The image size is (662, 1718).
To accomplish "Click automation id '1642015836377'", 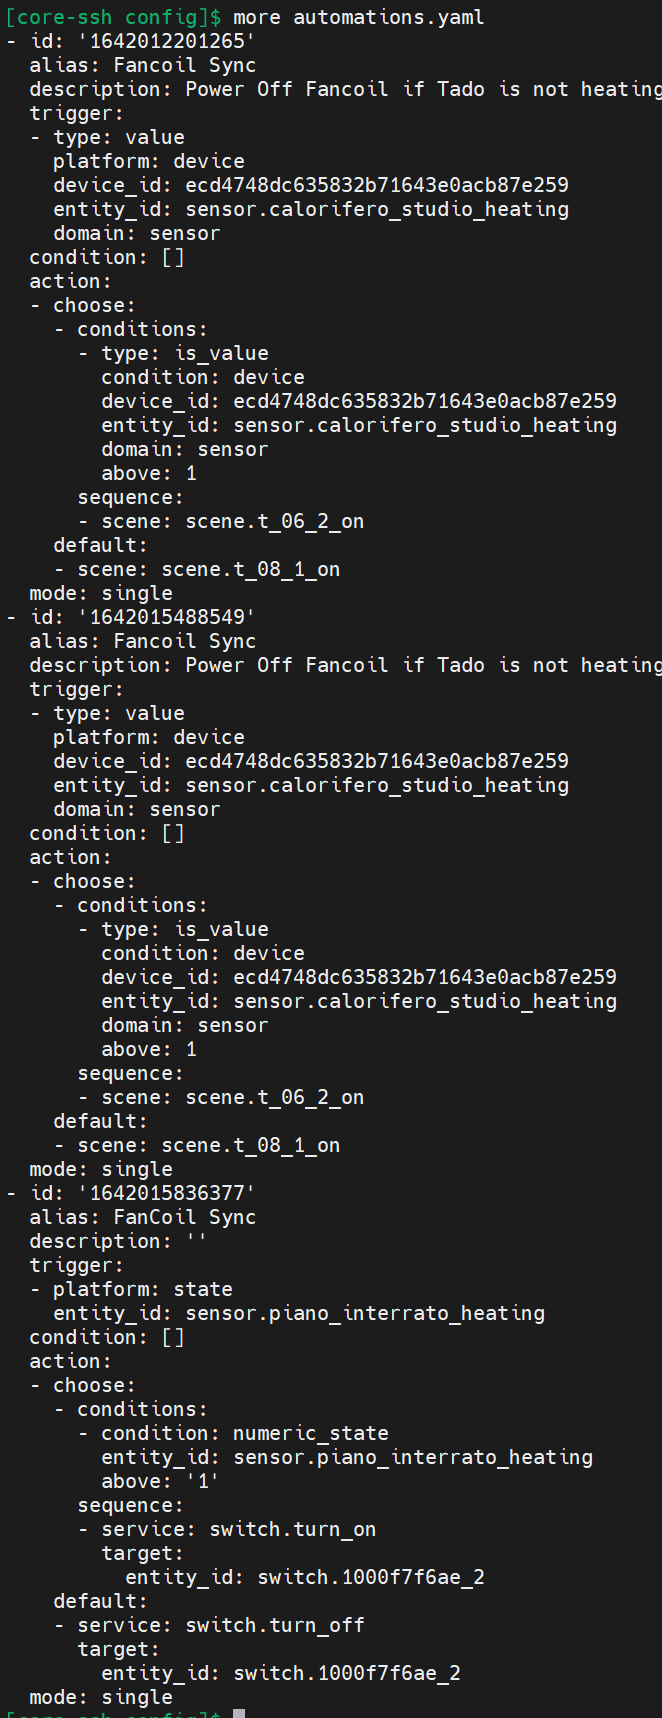I will point(166,1193).
